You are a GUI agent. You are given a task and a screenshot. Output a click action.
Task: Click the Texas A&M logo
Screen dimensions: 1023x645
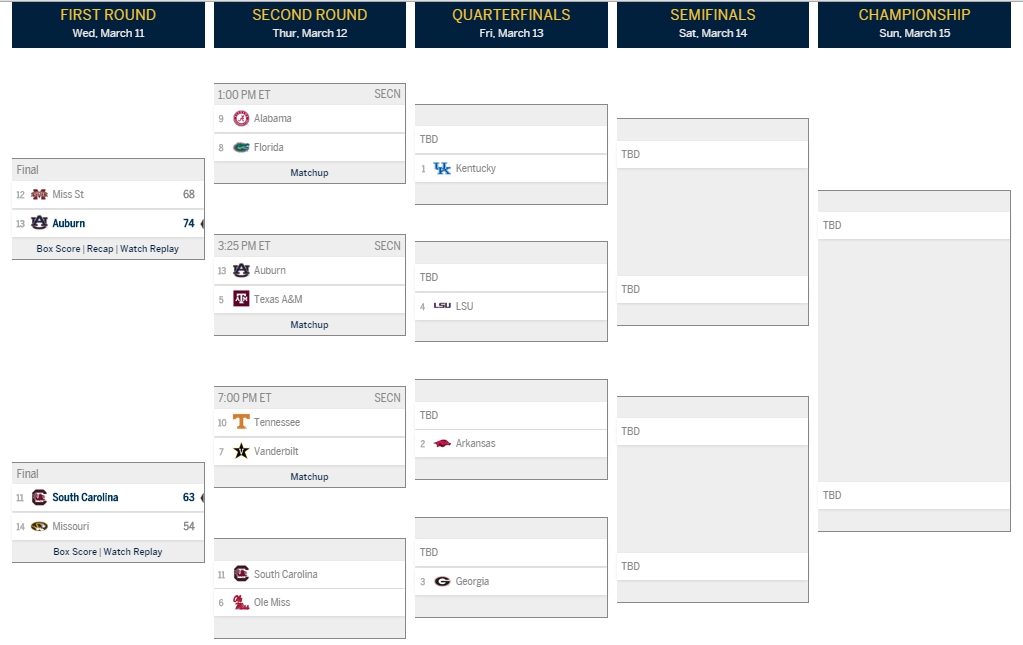[241, 299]
